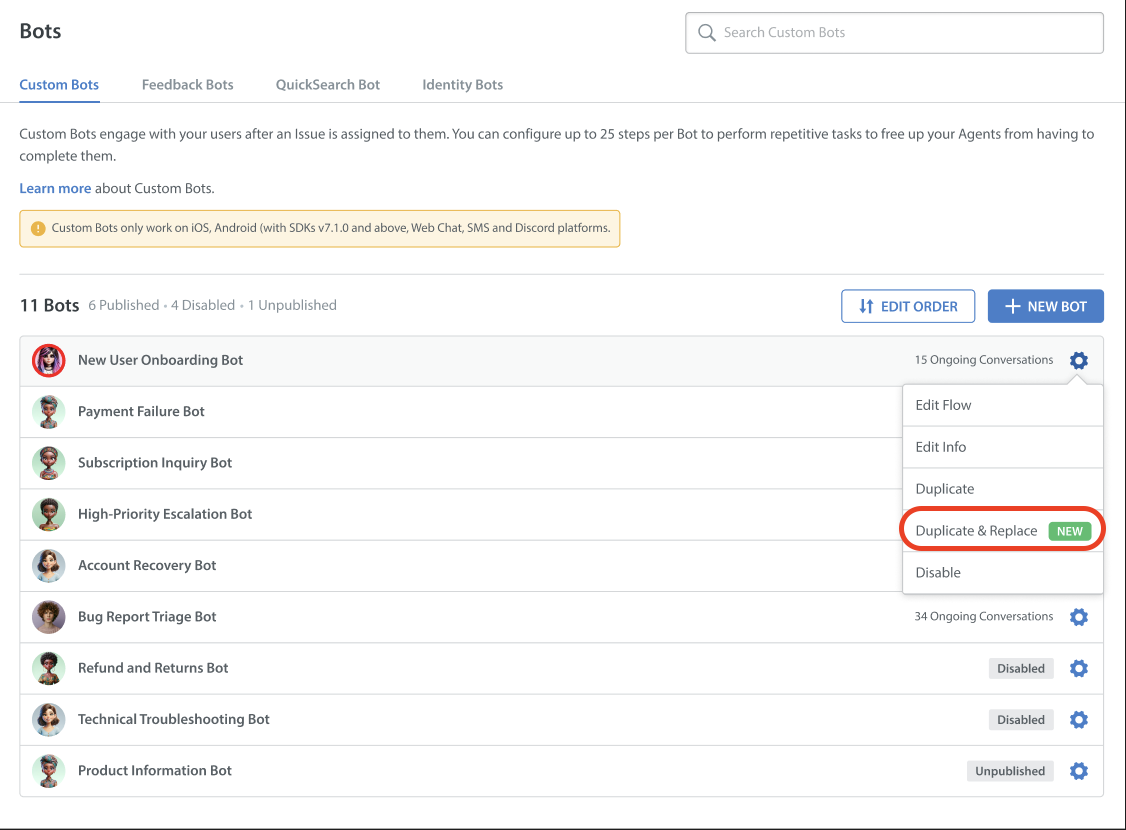
Task: Choose Duplicate & Replace menu option
Action: [977, 531]
